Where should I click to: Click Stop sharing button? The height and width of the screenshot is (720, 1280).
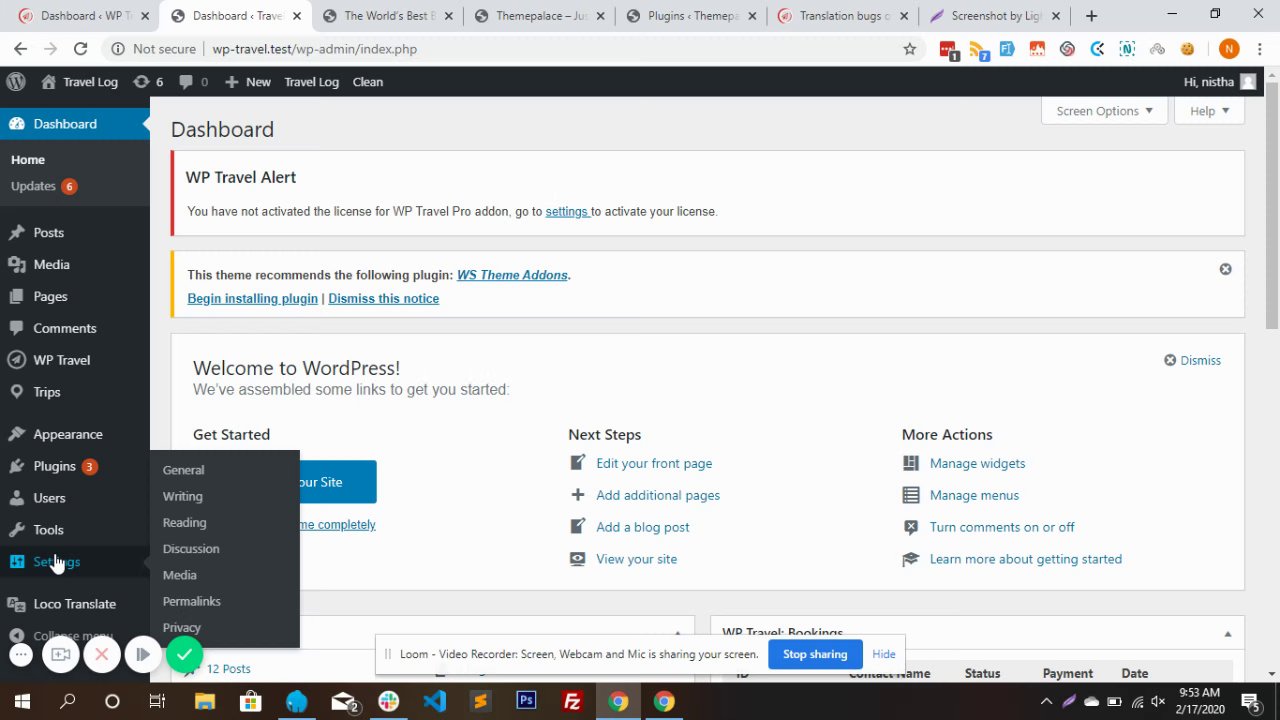click(x=815, y=654)
